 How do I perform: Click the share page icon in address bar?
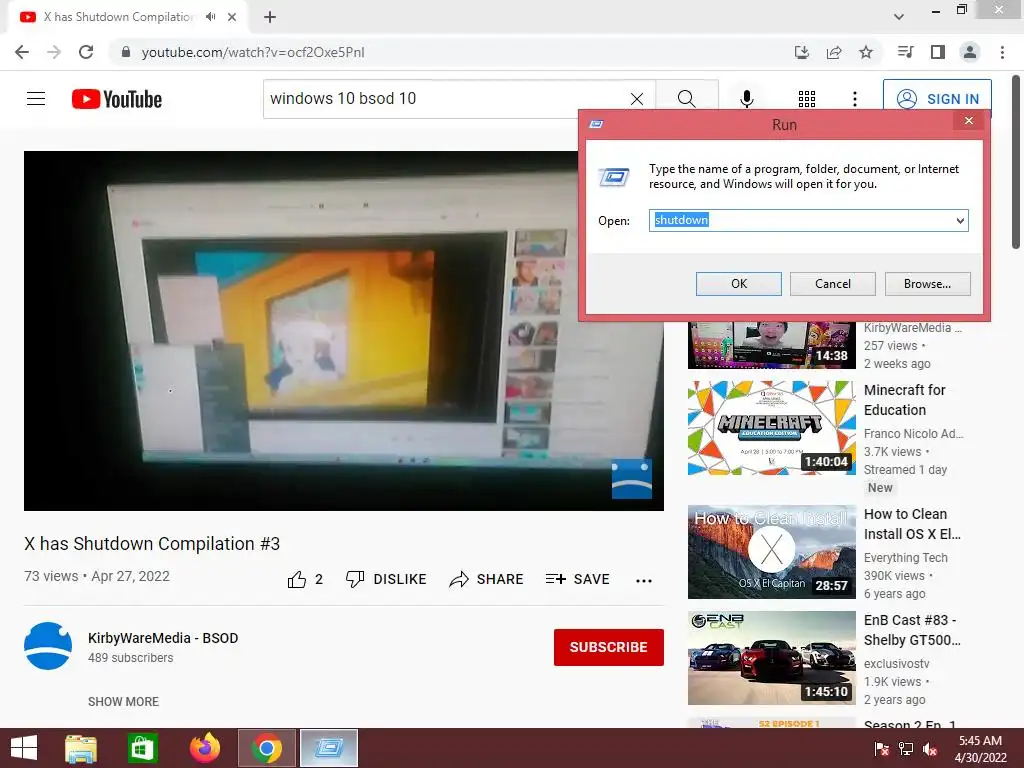coord(834,52)
